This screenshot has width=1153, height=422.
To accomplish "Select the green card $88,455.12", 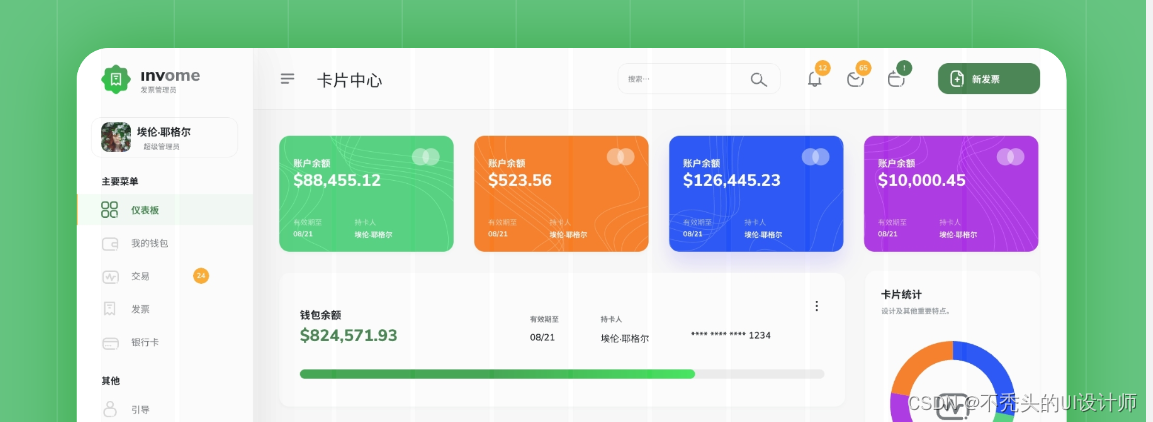I will pyautogui.click(x=366, y=194).
